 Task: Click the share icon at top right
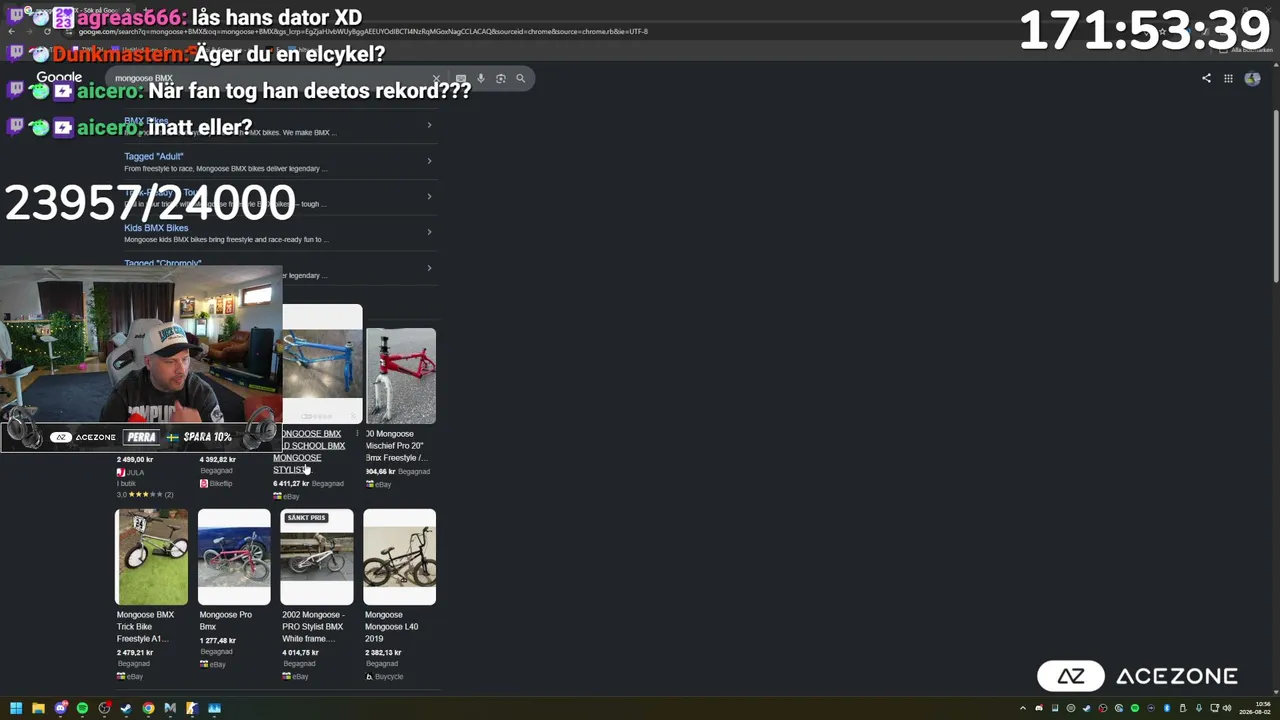(1206, 78)
